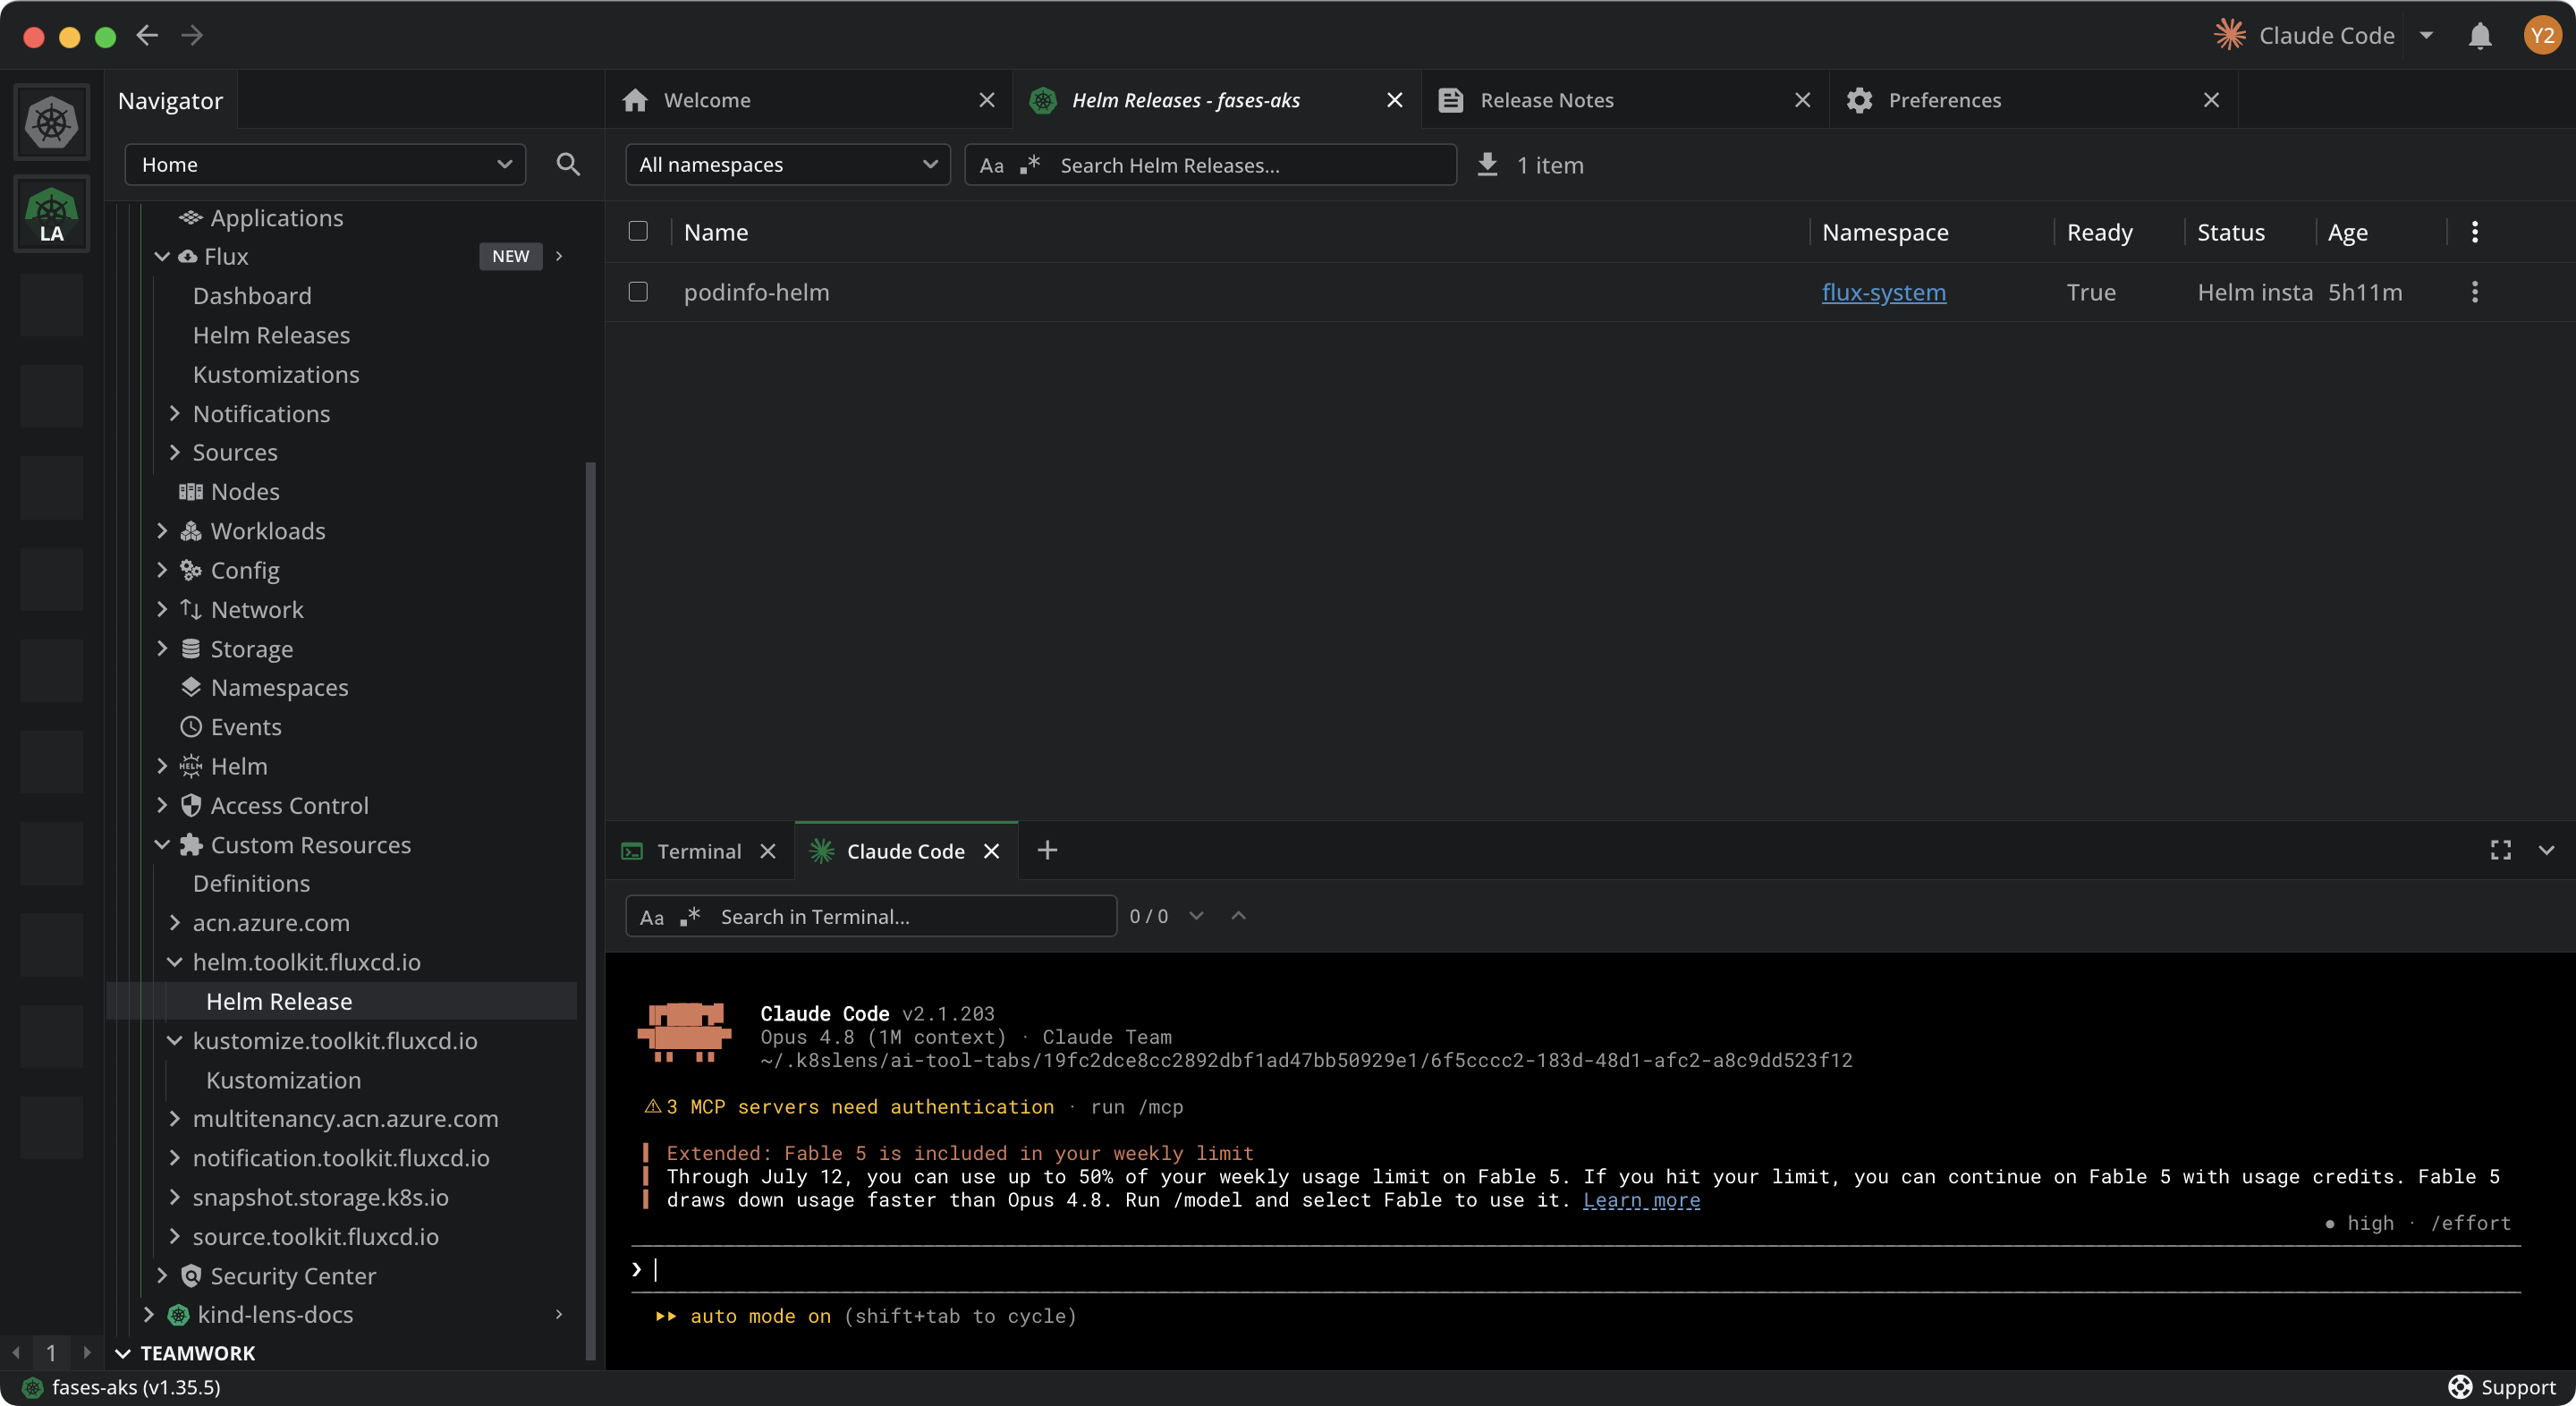Open the Claude Code dropdown arrow
Viewport: 2576px width, 1406px height.
point(2426,36)
